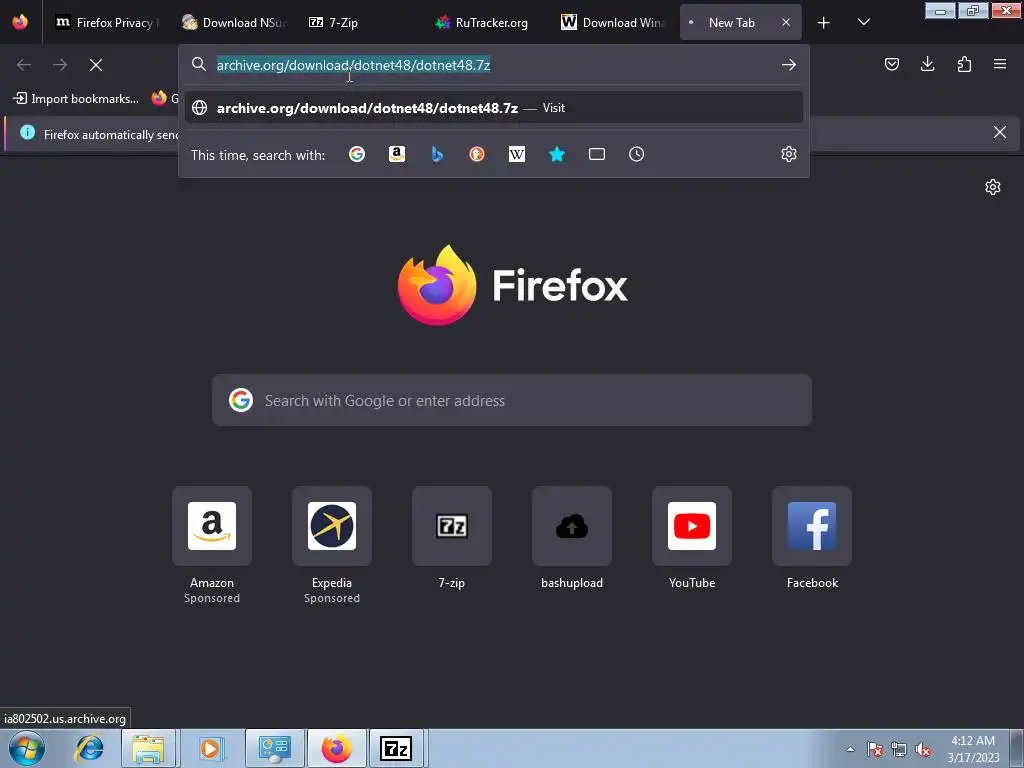Switch to the RuTracker.org tab
Screen dimensions: 1024x768
click(487, 23)
